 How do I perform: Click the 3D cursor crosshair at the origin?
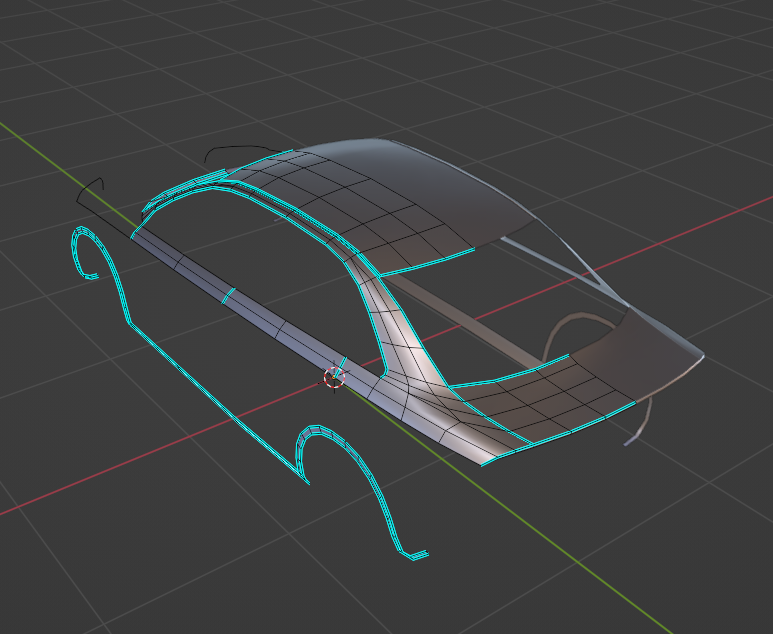(334, 377)
